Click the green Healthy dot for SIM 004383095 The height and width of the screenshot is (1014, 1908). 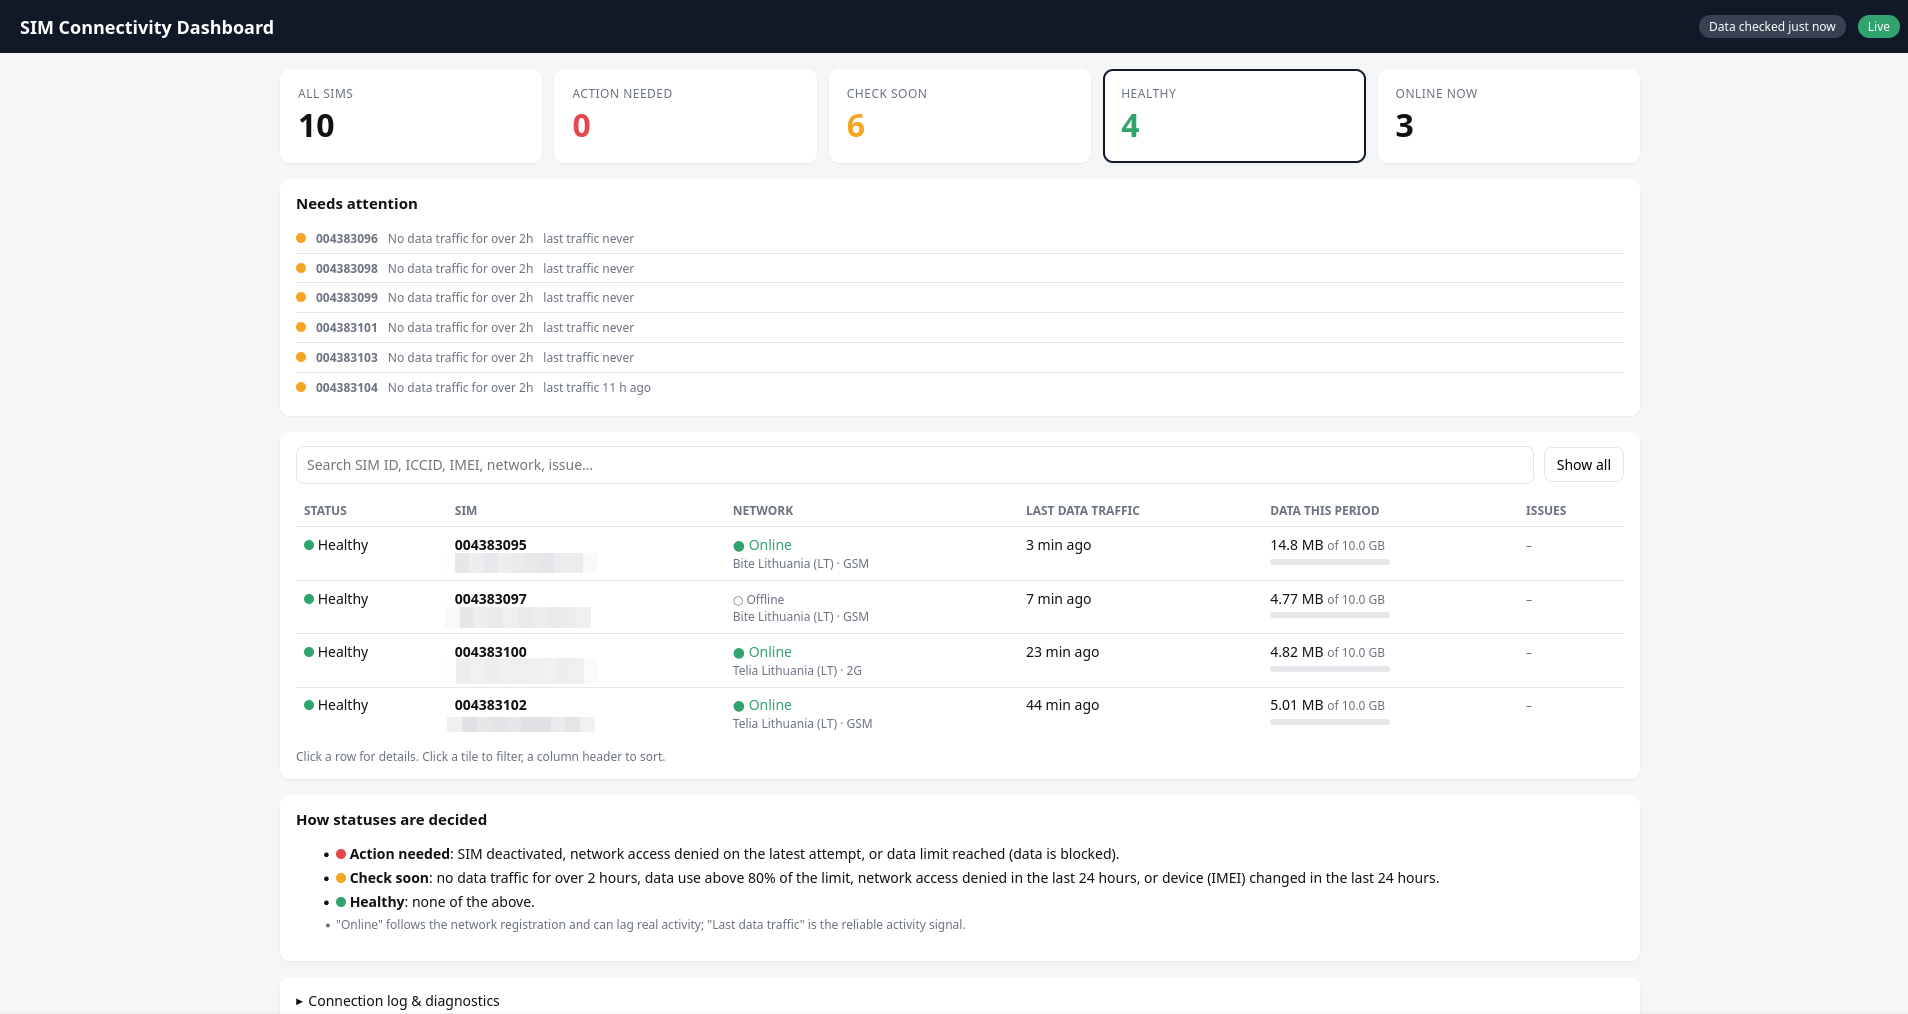pos(309,545)
